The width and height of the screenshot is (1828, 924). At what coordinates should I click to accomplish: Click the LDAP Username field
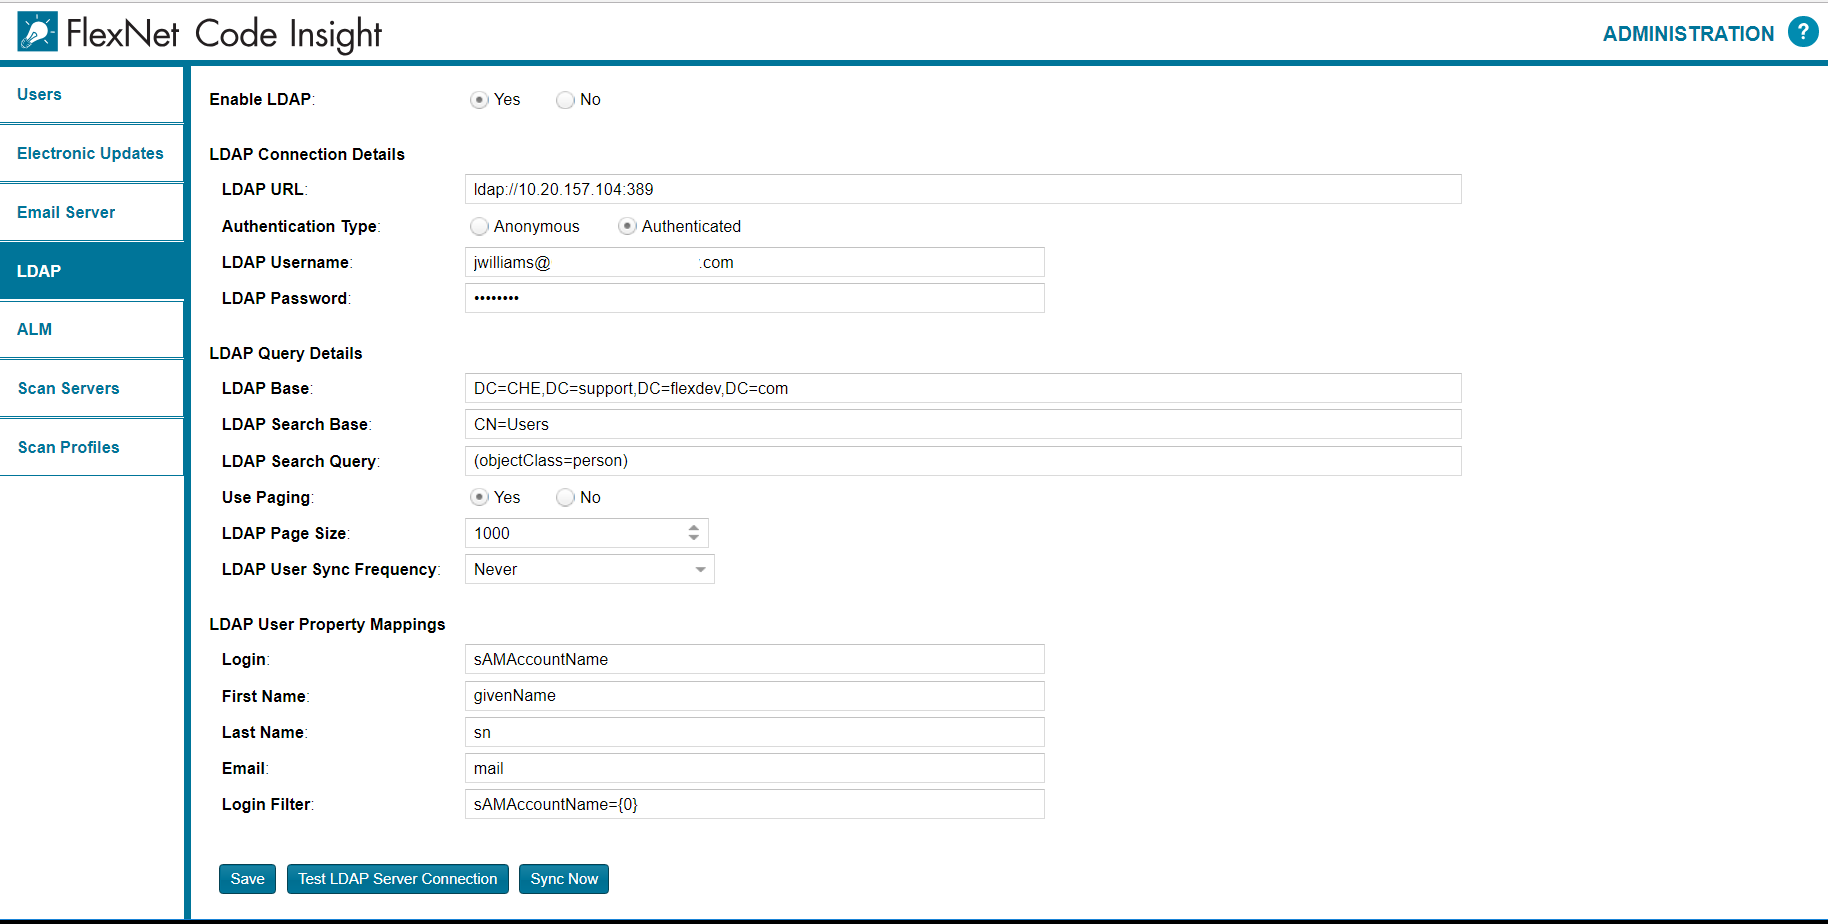[x=755, y=262]
